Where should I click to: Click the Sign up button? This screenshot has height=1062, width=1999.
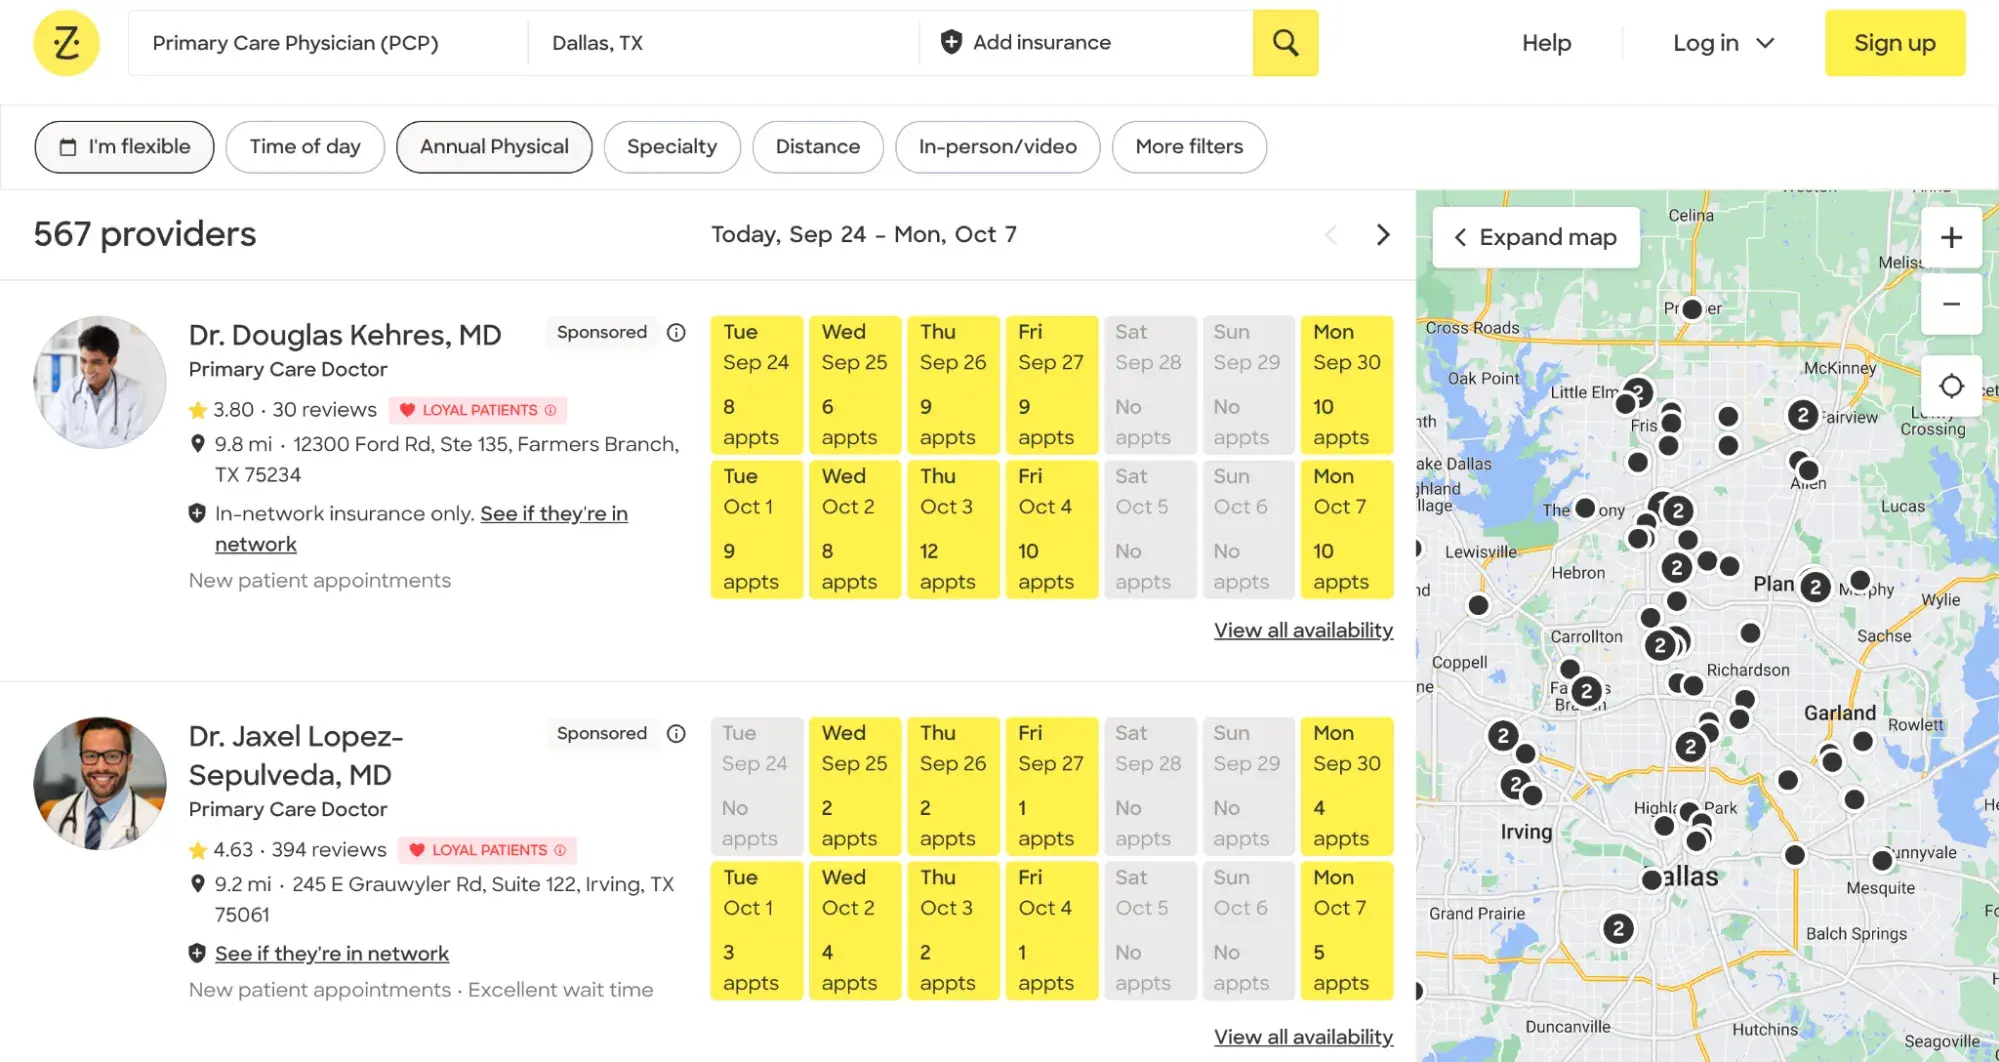point(1894,43)
